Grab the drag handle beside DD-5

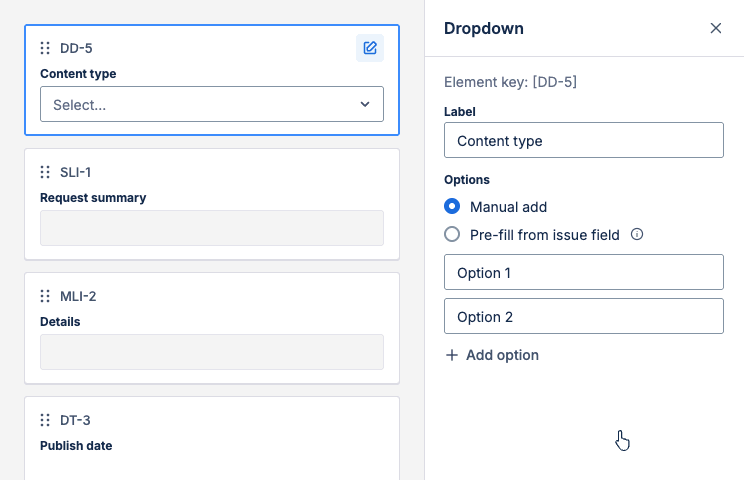[45, 48]
